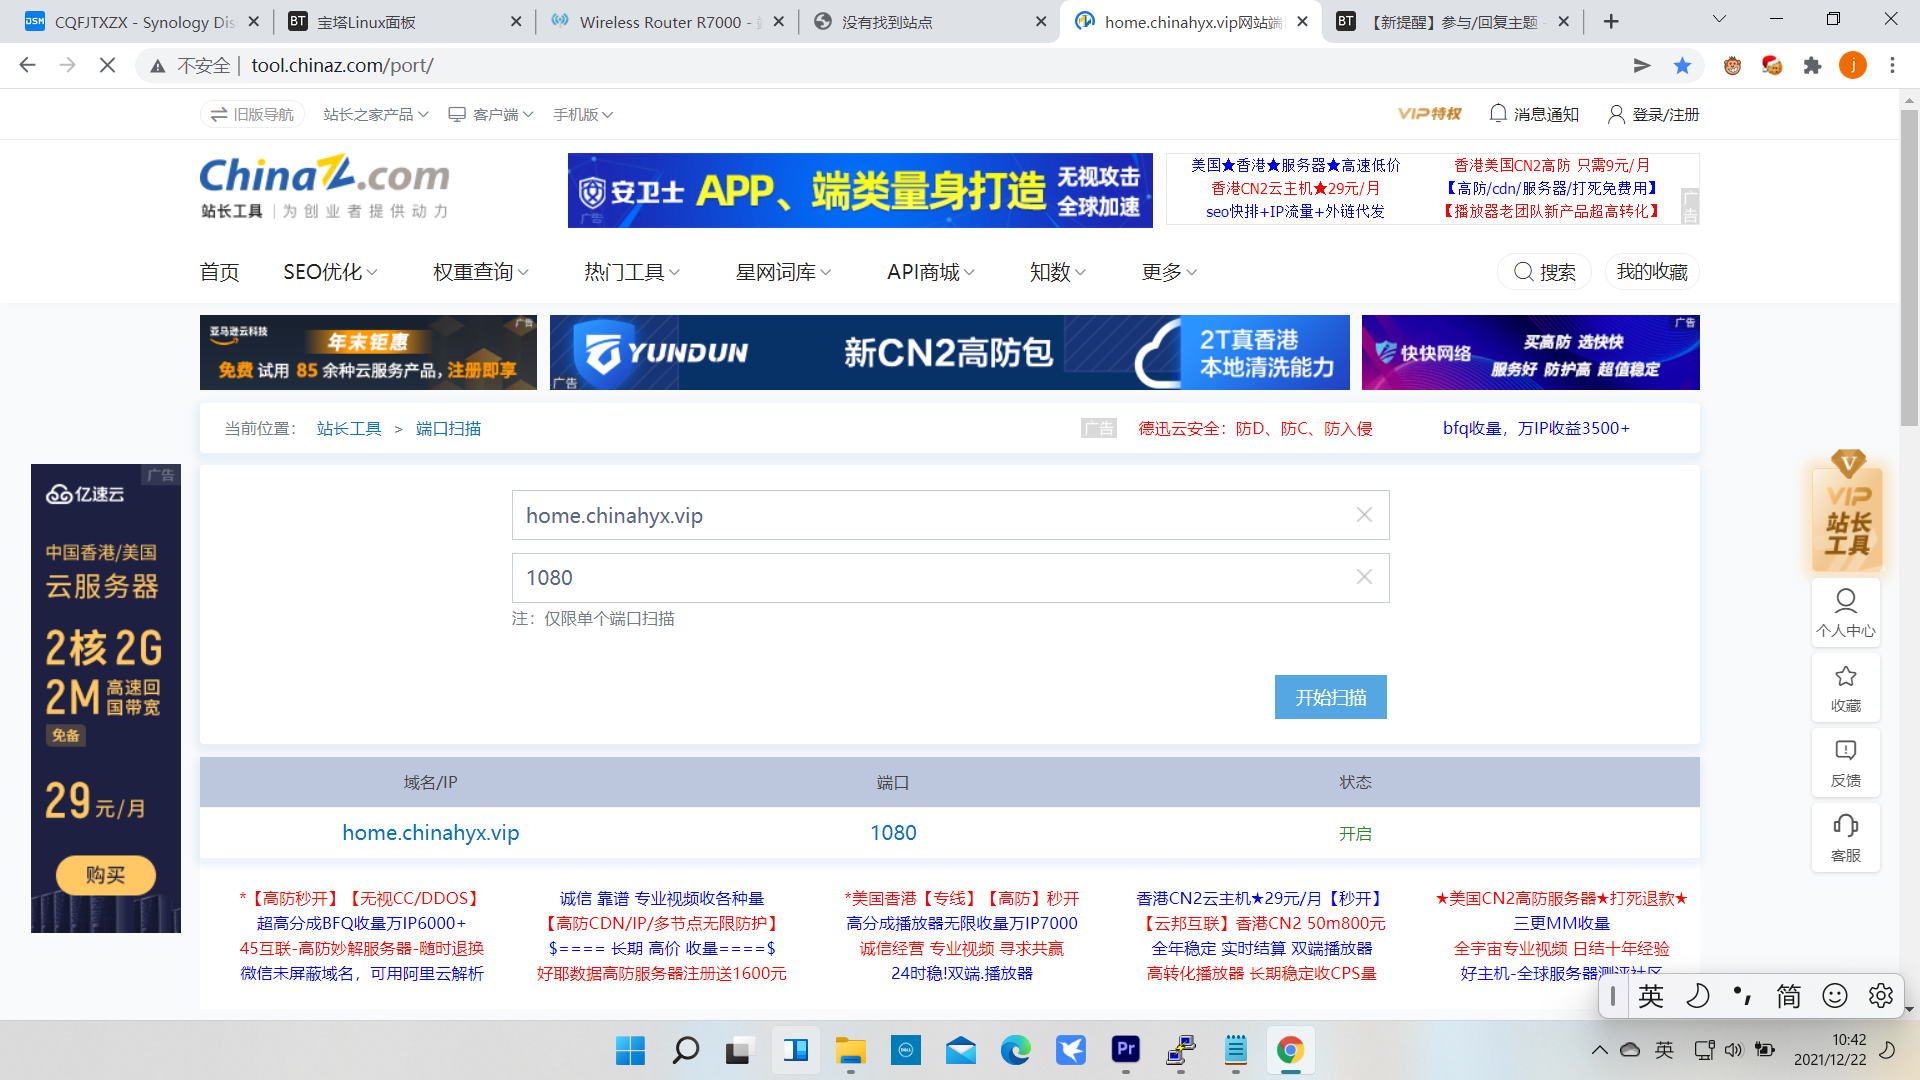This screenshot has width=1920, height=1080.
Task: Open the 站长之家产品 dropdown
Action: pos(376,114)
